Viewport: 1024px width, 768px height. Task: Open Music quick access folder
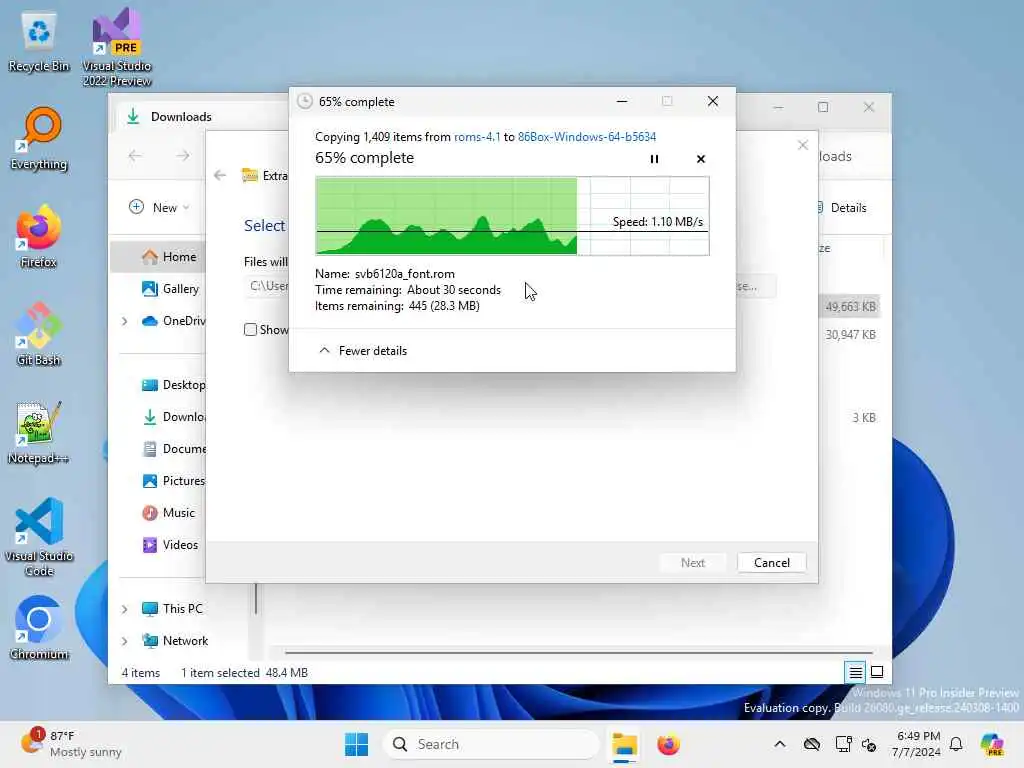click(x=168, y=513)
